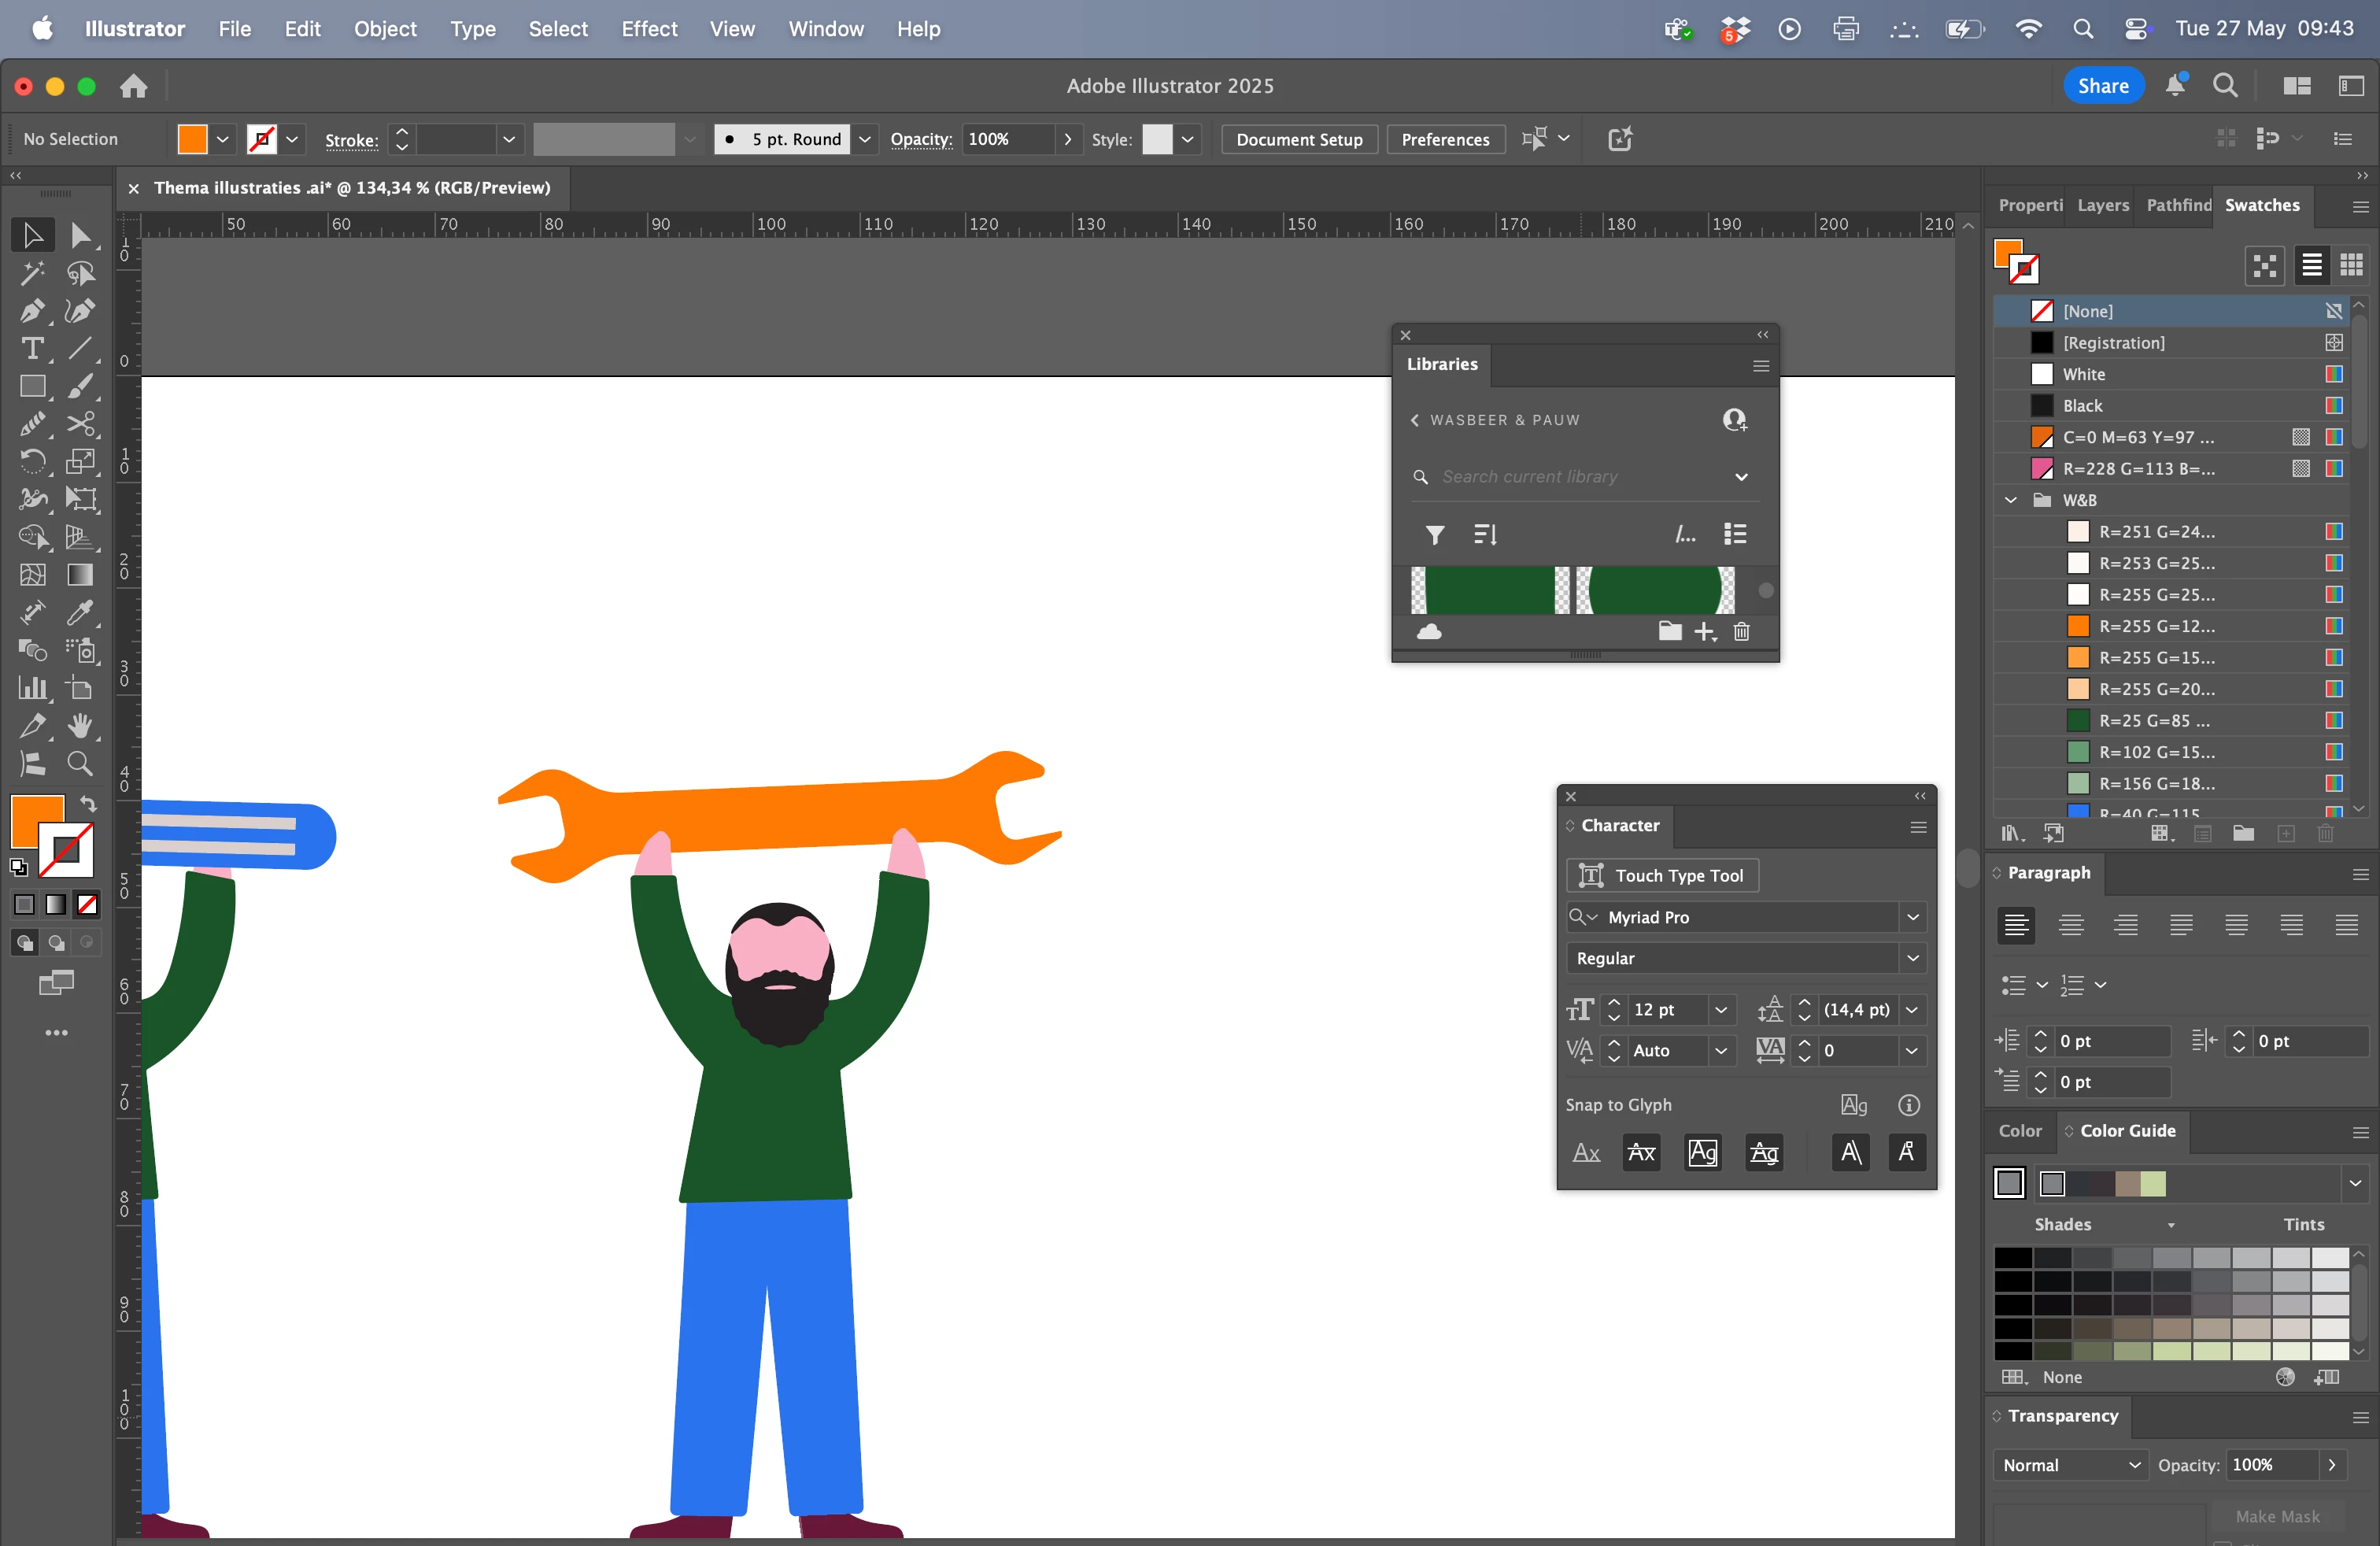Pick the Zoom tool
Screen dimensions: 2380x1546
click(80, 764)
